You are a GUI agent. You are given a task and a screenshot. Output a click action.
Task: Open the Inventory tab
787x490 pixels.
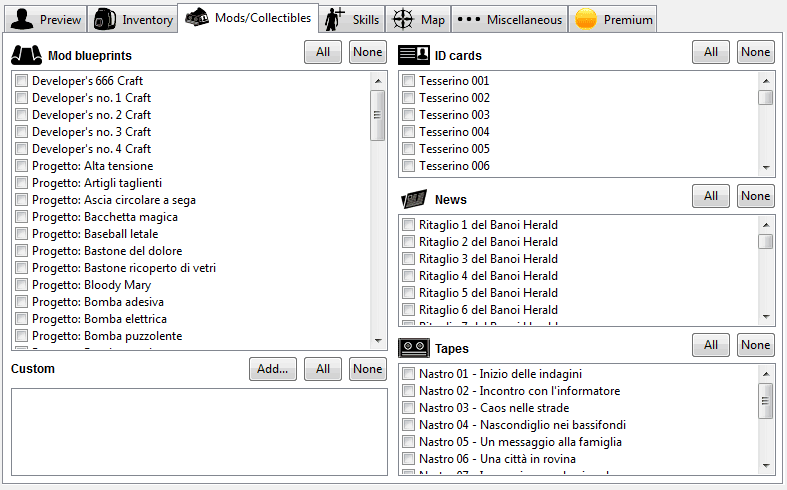(131, 19)
